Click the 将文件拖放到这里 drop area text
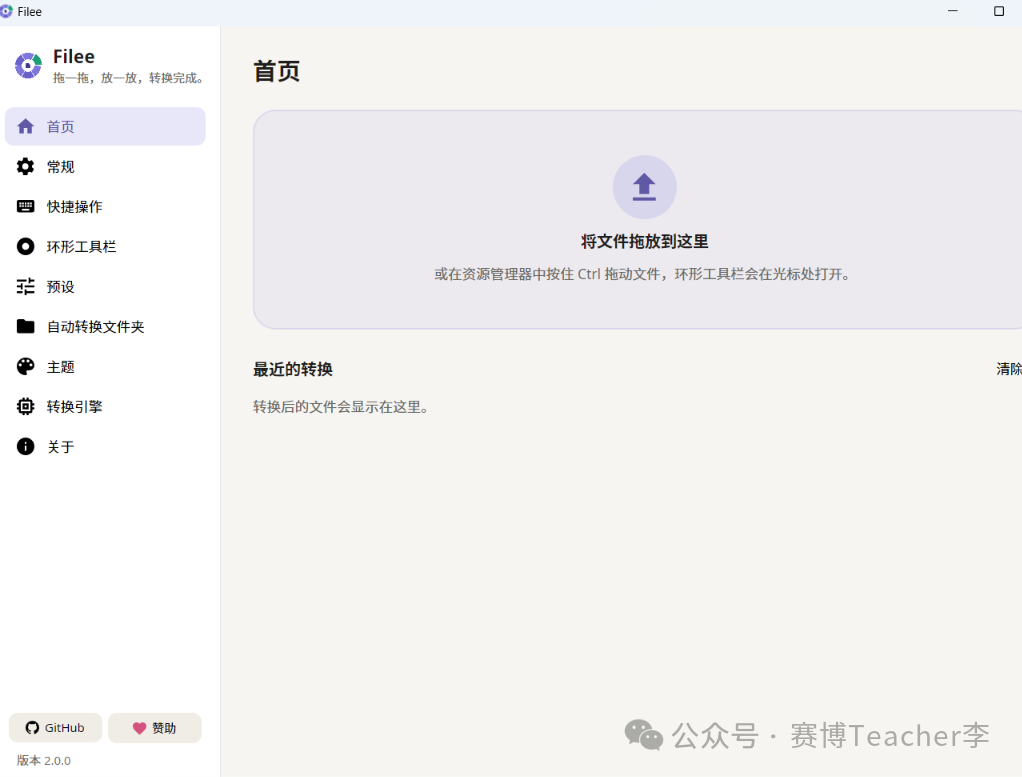This screenshot has width=1022, height=777. click(645, 241)
